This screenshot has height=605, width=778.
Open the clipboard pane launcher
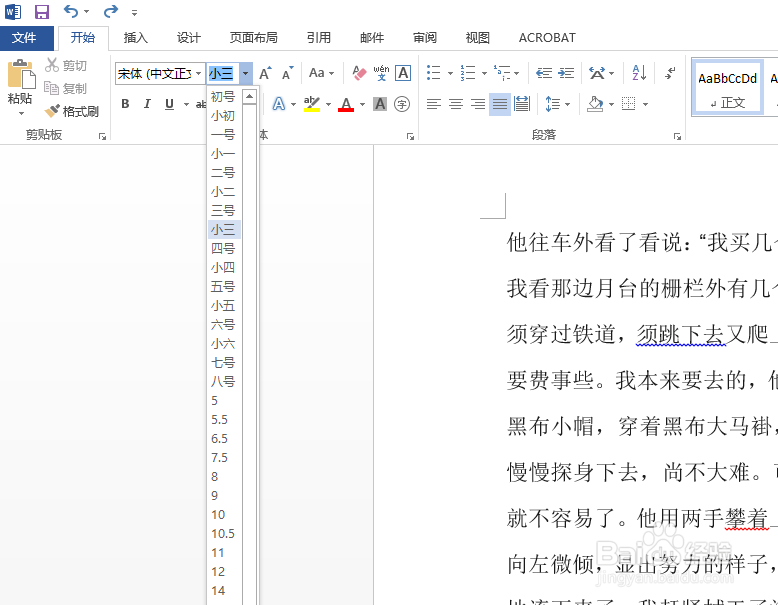(102, 136)
